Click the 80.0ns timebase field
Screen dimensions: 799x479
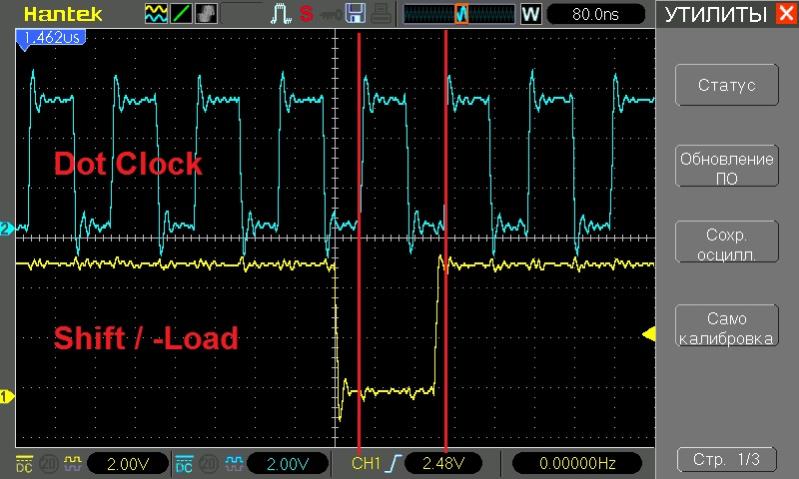[x=594, y=14]
